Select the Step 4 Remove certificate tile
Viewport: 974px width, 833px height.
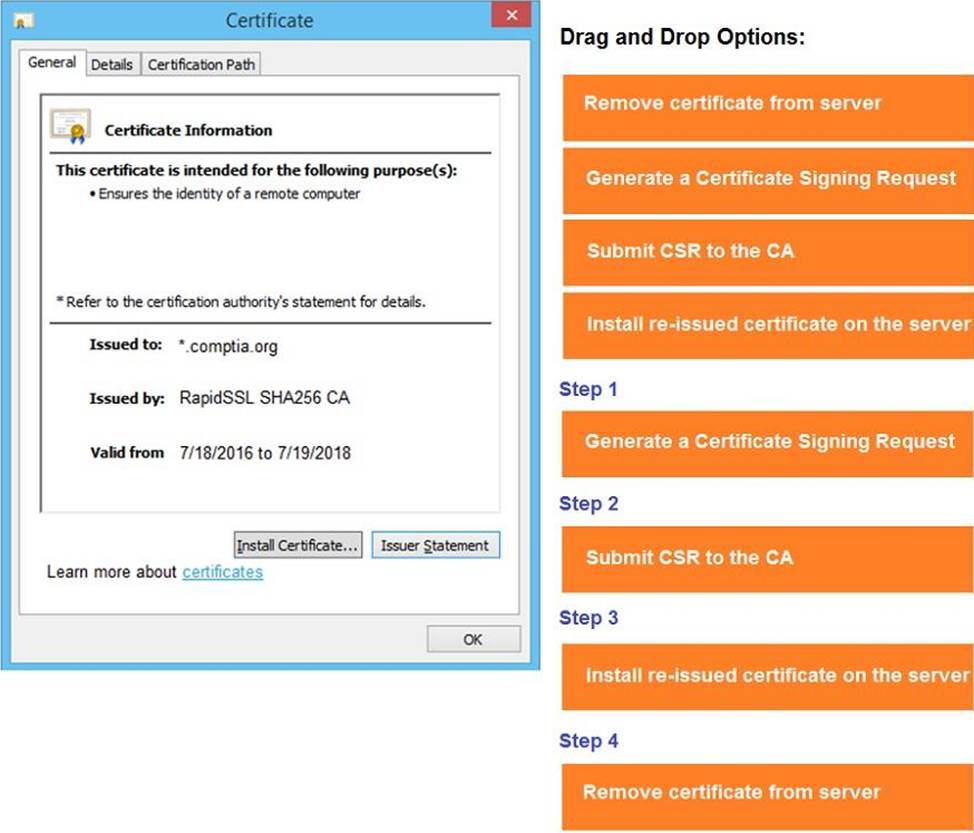(767, 794)
